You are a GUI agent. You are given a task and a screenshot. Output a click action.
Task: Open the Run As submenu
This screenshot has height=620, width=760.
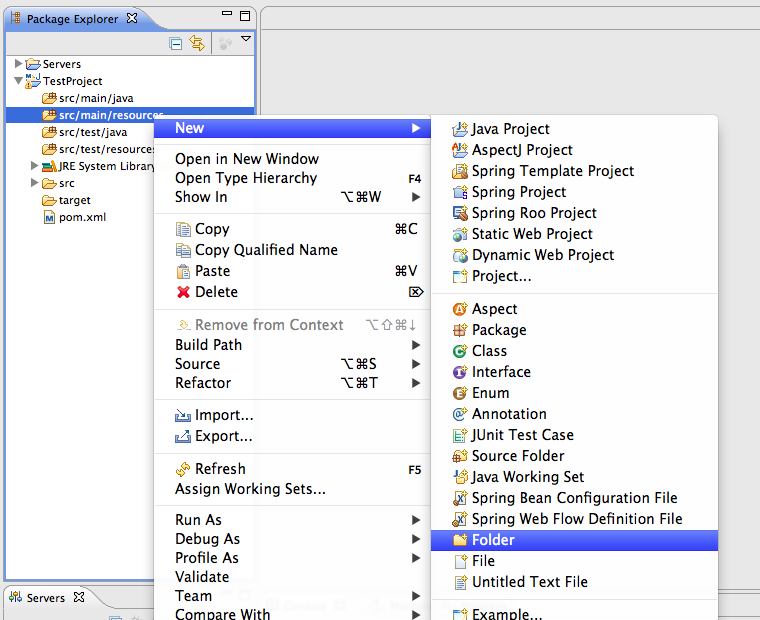point(292,520)
